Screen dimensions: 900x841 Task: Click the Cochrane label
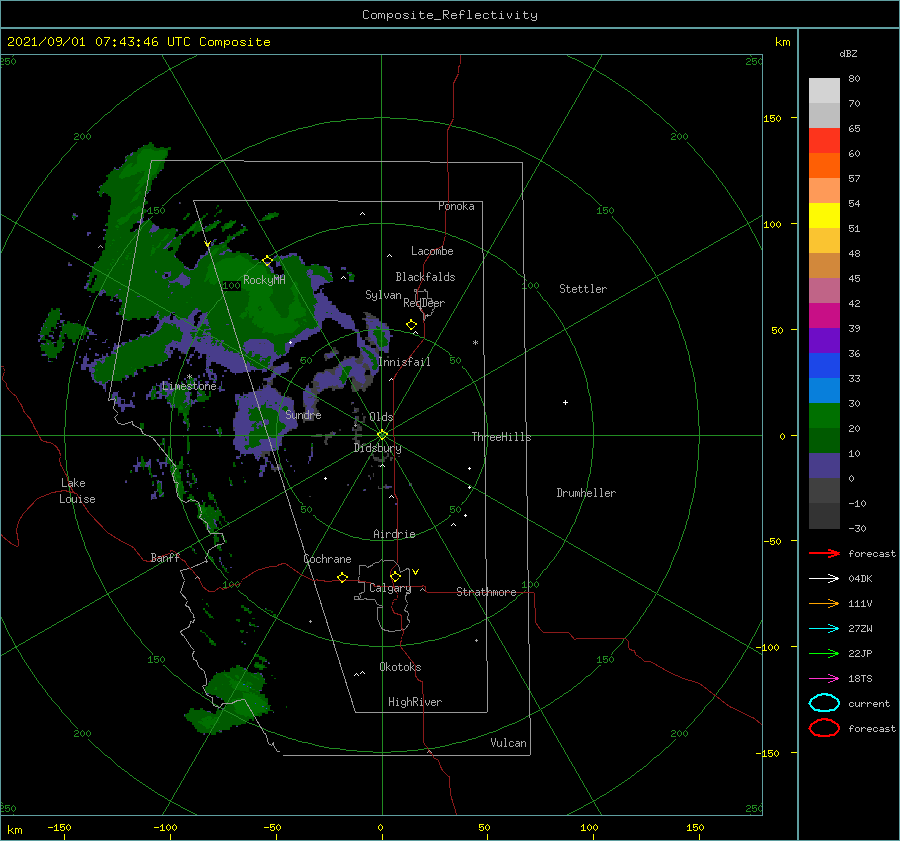[x=327, y=559]
